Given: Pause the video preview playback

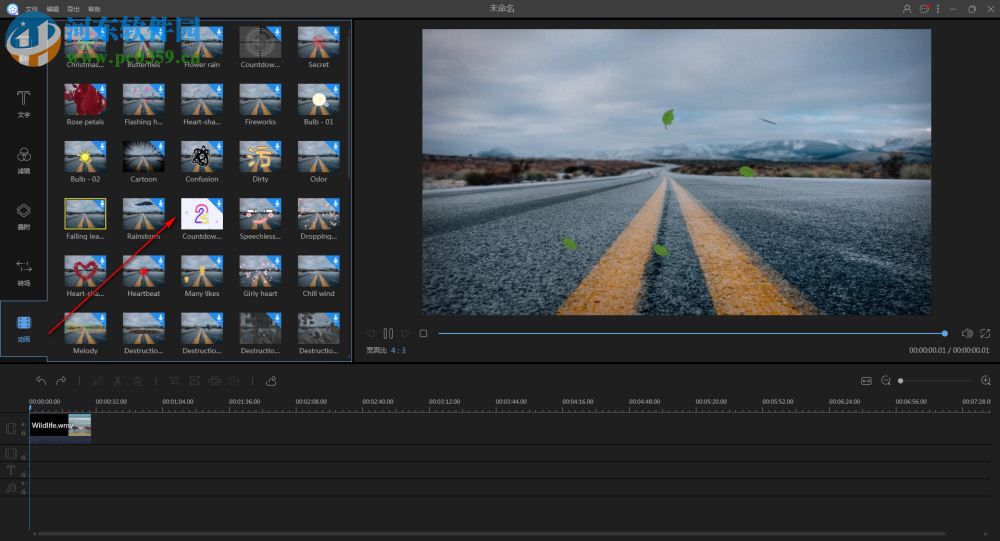Looking at the screenshot, I should (x=388, y=333).
